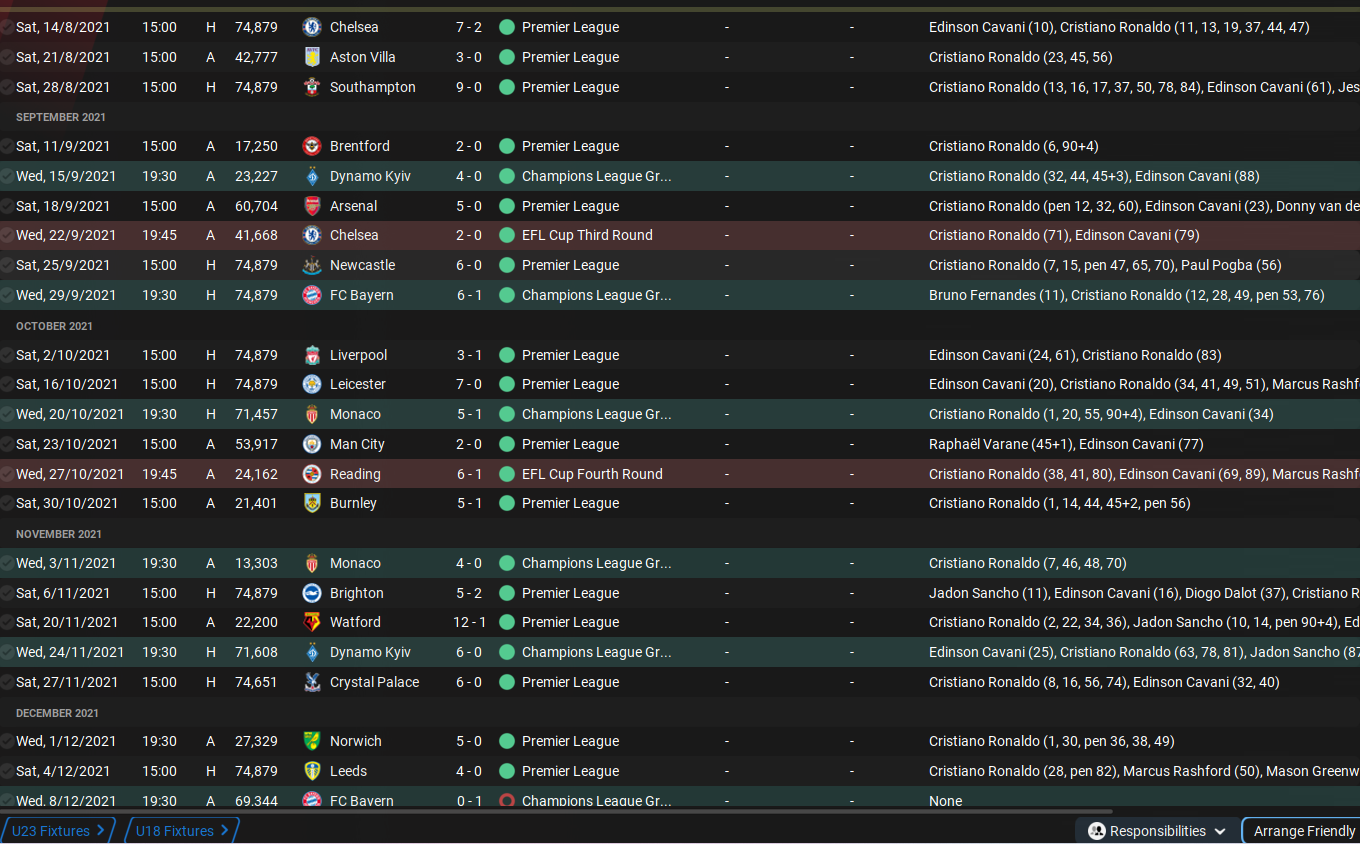Screen dimensions: 1360x844
Task: Toggle the checkmark beside the Leeds fixture row
Action: click(x=7, y=771)
